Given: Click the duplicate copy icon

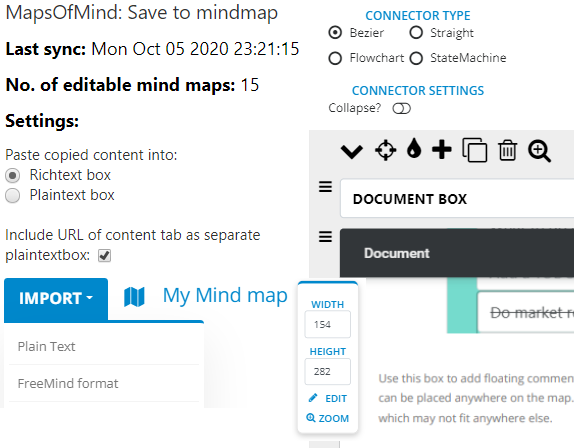Looking at the screenshot, I should point(475,150).
